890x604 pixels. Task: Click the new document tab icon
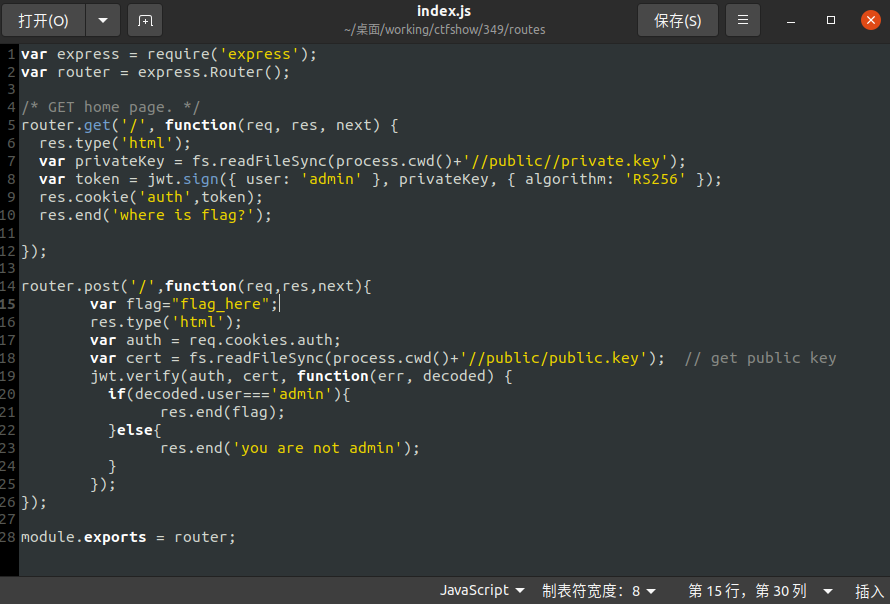[x=145, y=21]
